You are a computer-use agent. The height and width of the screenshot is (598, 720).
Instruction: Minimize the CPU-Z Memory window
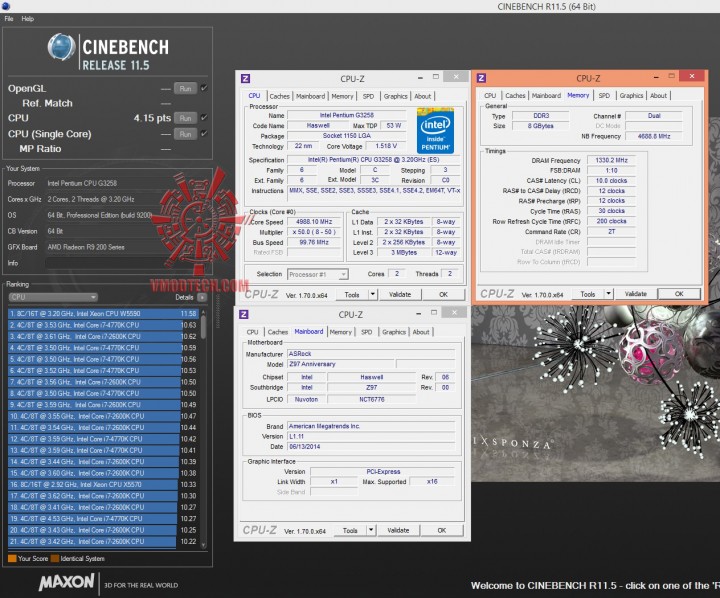tap(656, 77)
